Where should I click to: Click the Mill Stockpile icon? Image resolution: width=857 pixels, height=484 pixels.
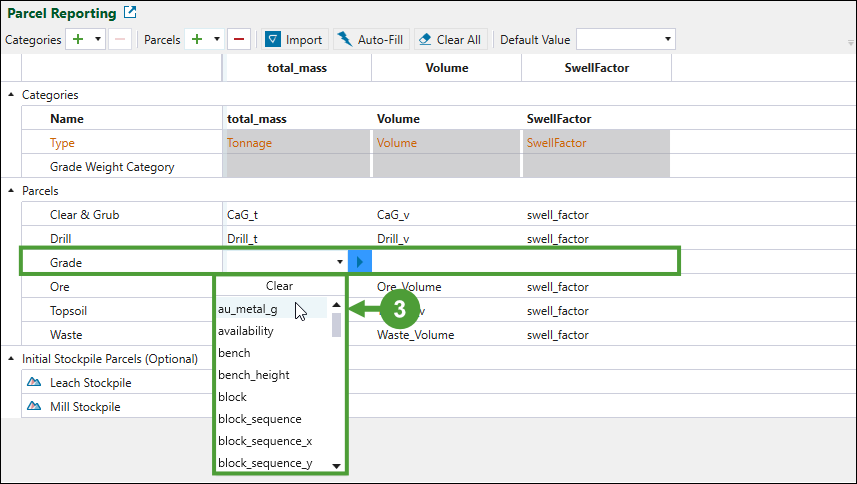(34, 407)
